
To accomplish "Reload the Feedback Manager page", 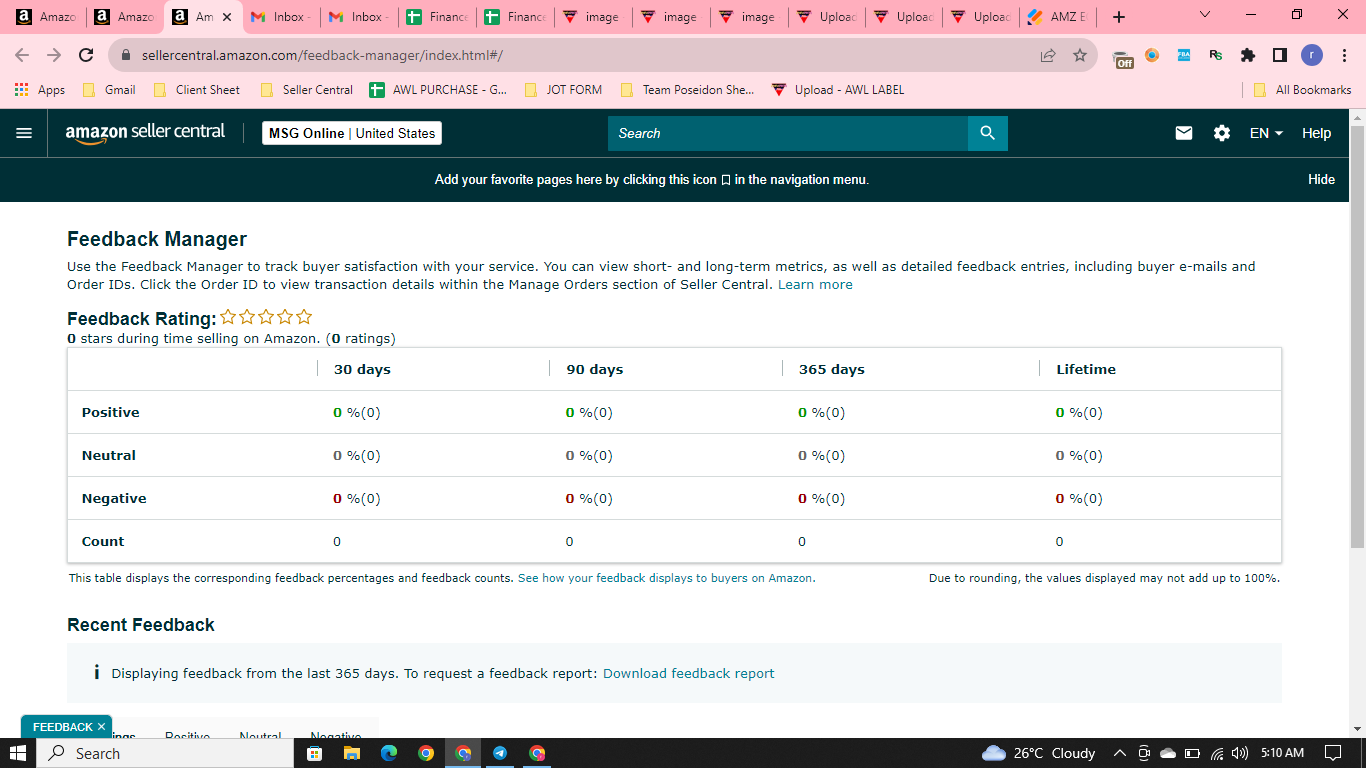I will coord(86,55).
